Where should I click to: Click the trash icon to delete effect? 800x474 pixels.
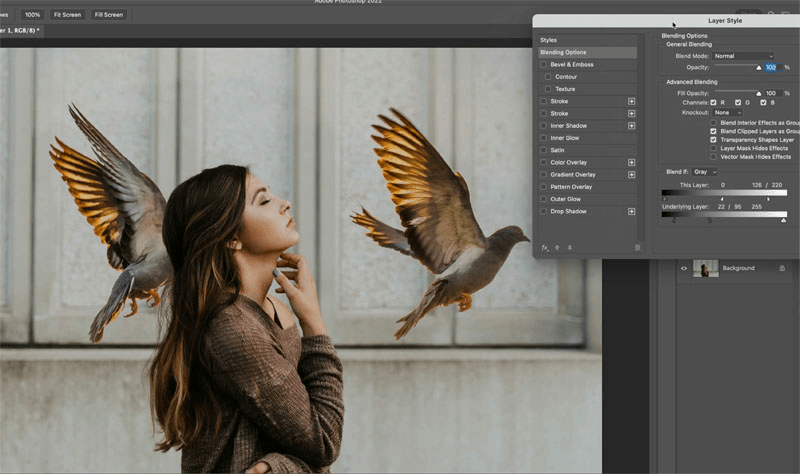(637, 247)
